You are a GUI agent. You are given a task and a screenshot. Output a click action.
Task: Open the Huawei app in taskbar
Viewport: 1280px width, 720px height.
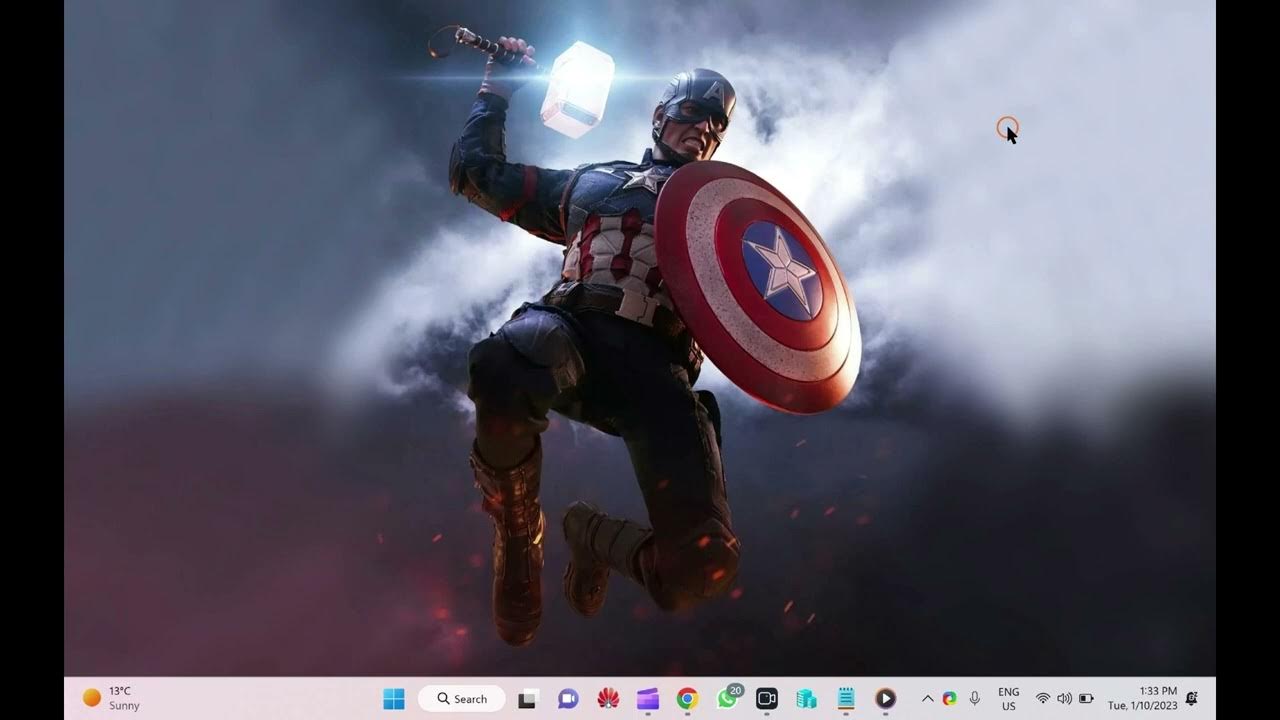click(x=608, y=699)
